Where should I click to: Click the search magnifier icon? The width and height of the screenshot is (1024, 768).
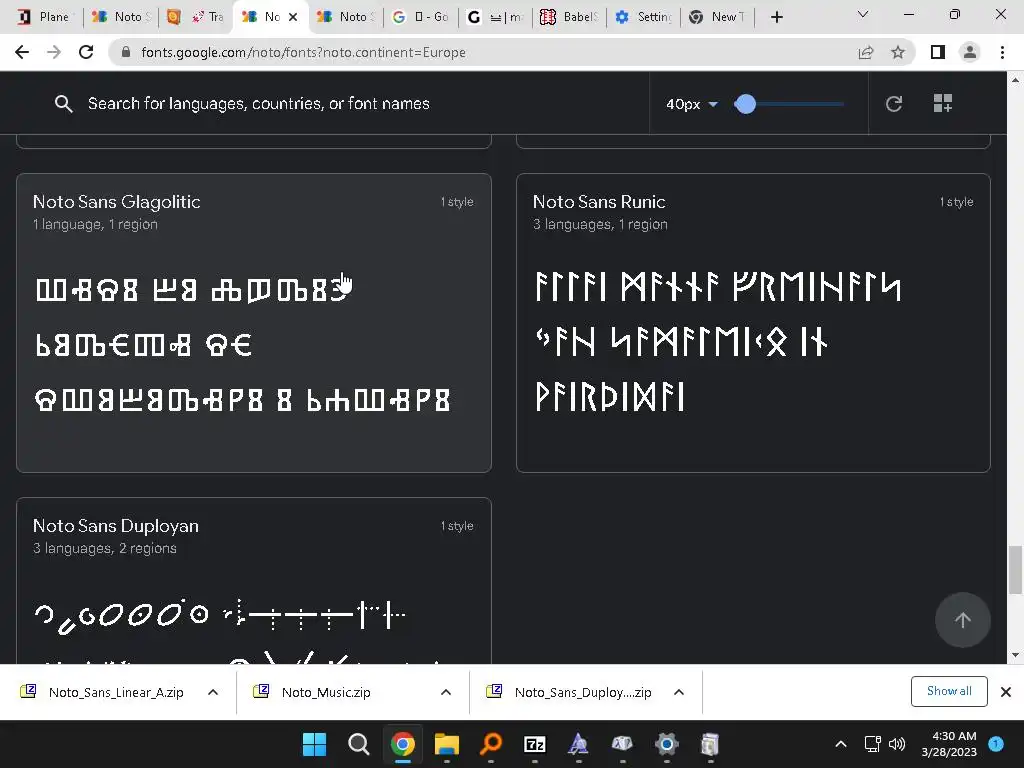click(63, 103)
